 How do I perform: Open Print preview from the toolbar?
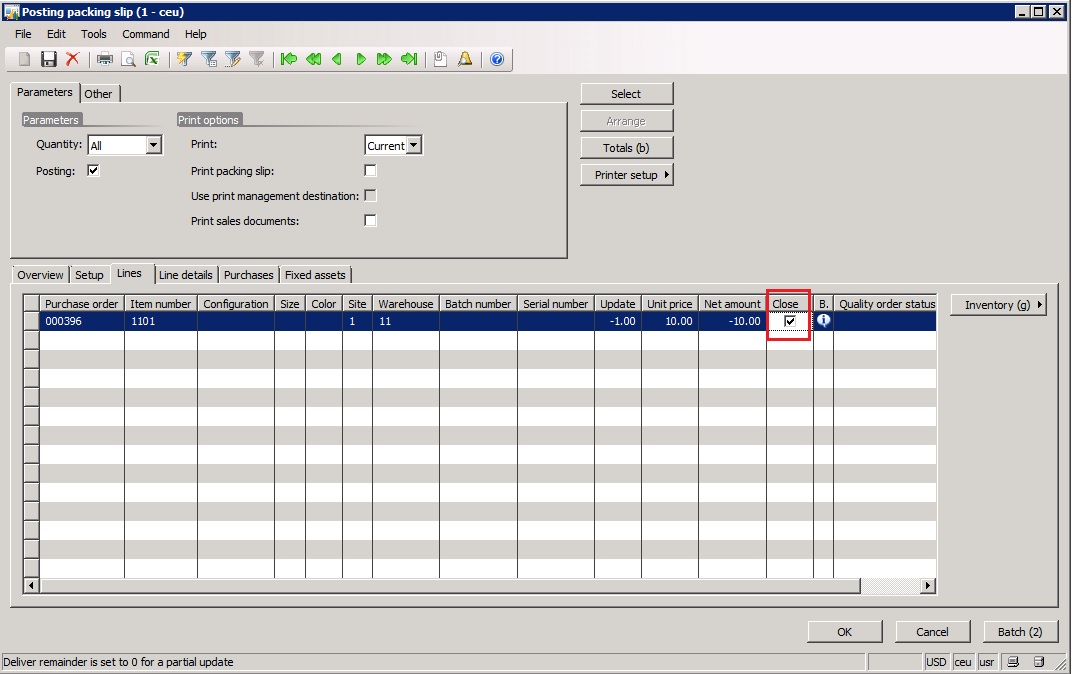pyautogui.click(x=128, y=60)
